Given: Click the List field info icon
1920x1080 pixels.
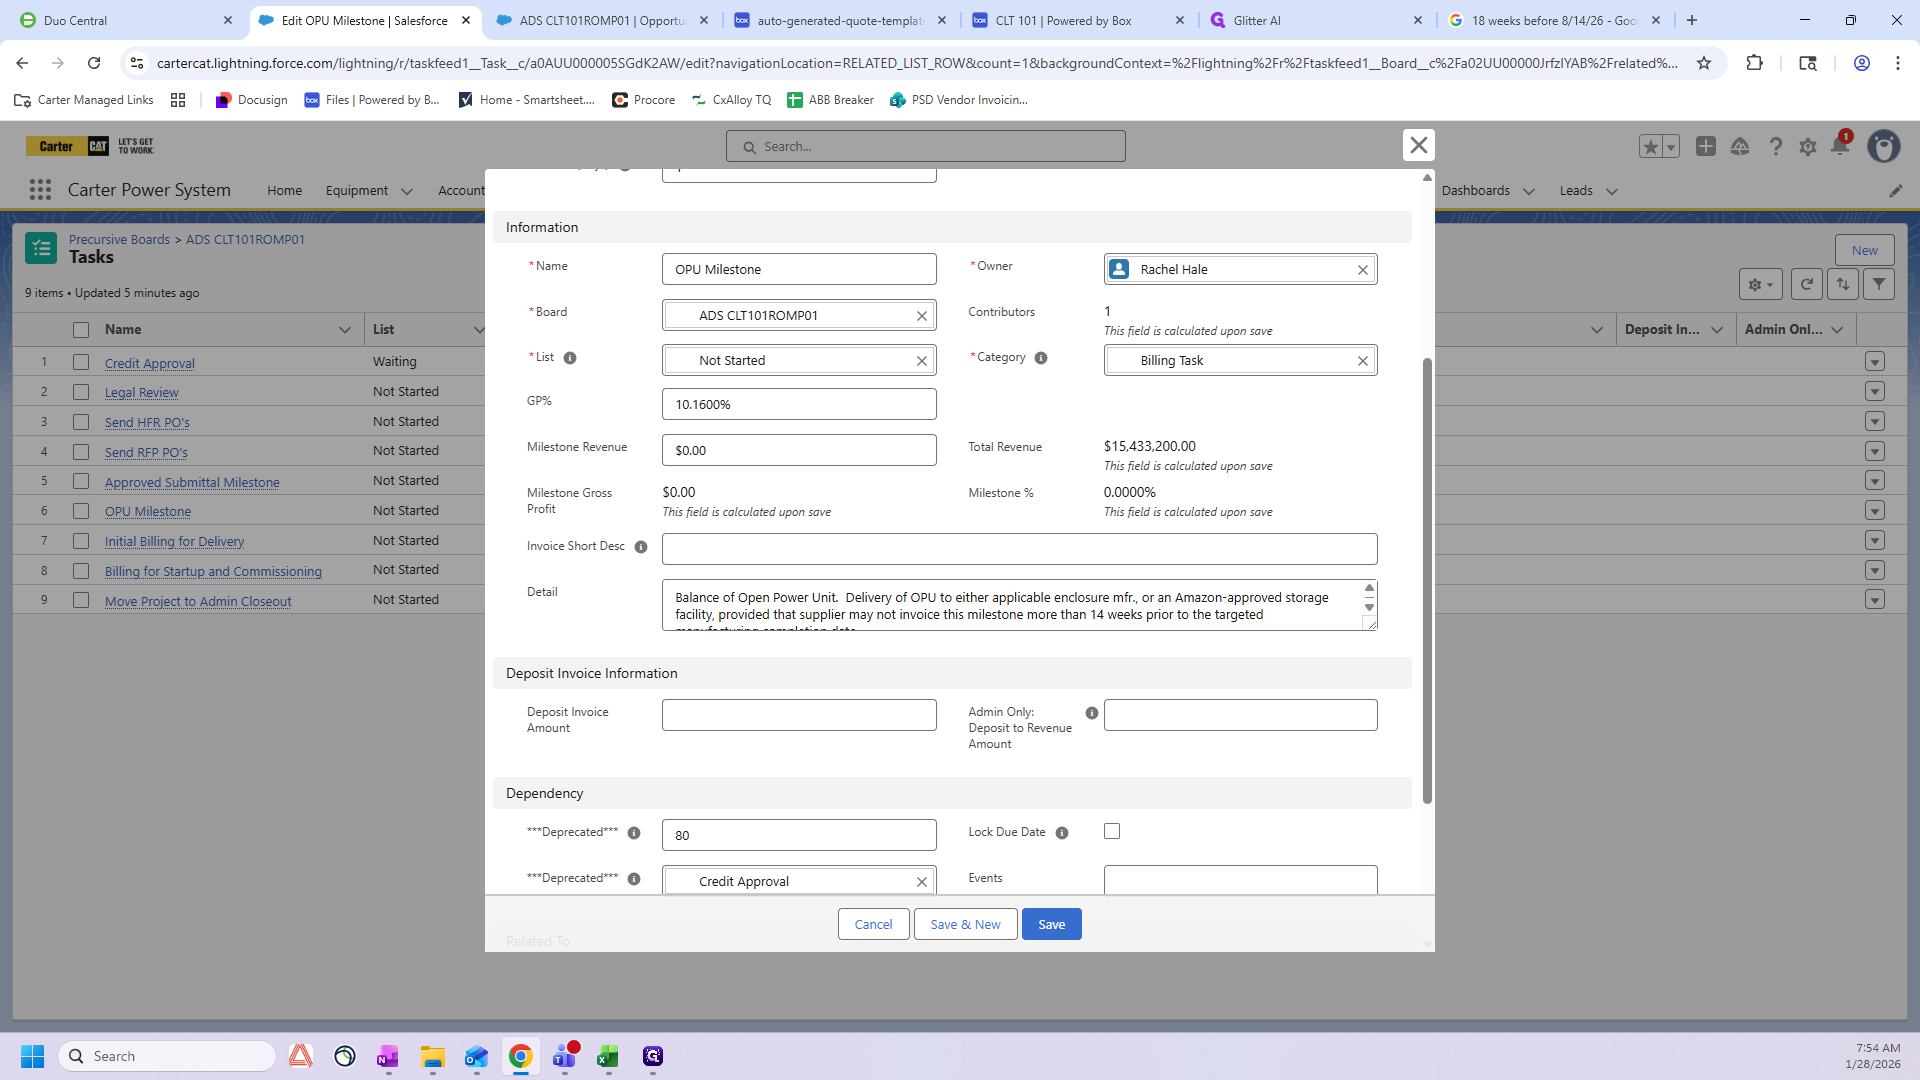Looking at the screenshot, I should coord(570,358).
